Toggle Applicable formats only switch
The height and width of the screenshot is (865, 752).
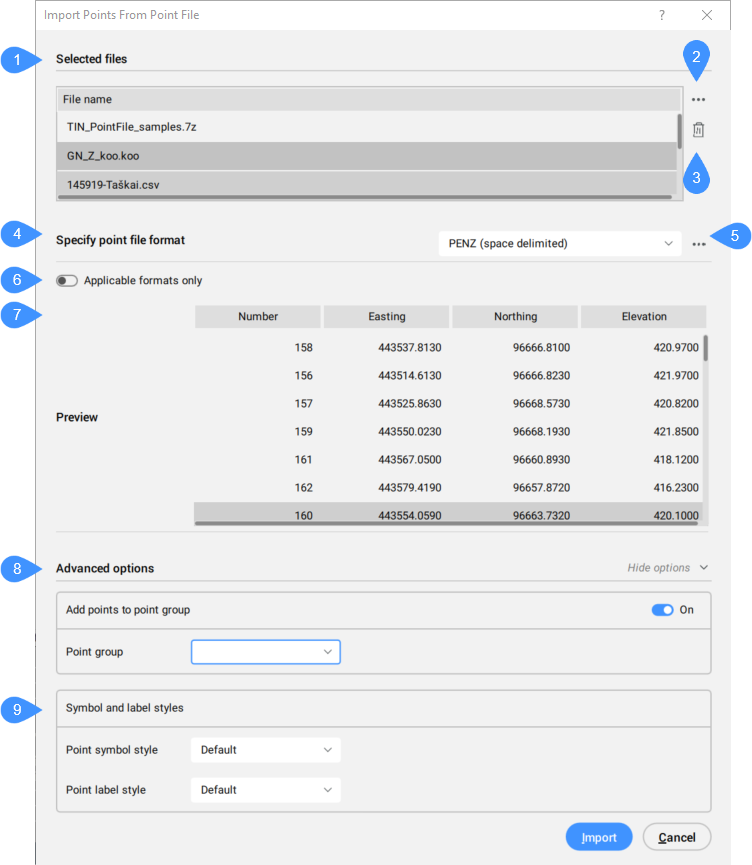tap(67, 281)
